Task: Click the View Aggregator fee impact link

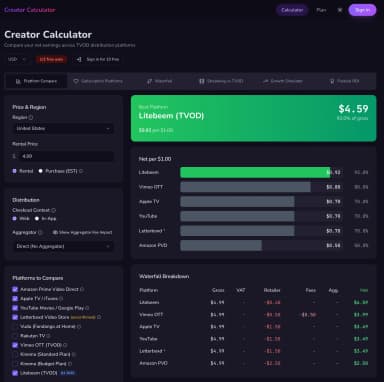Action: [x=82, y=232]
